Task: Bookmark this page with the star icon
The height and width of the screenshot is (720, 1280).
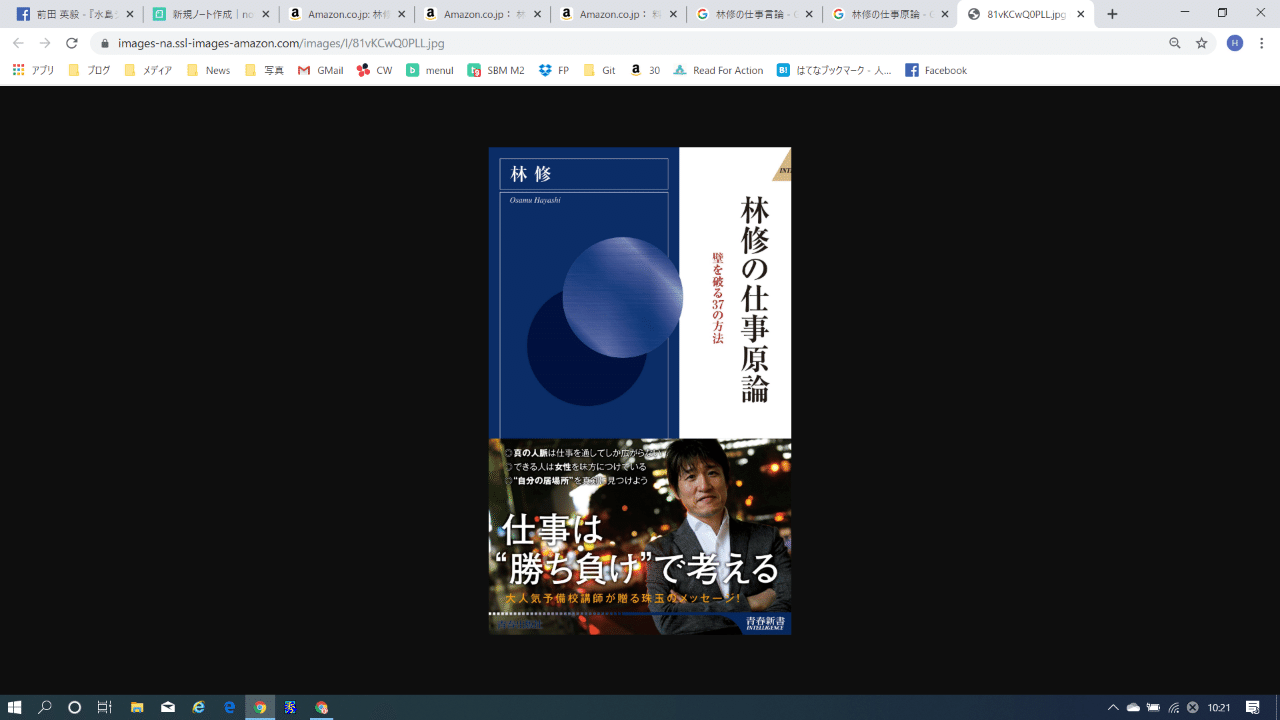Action: click(x=1202, y=43)
